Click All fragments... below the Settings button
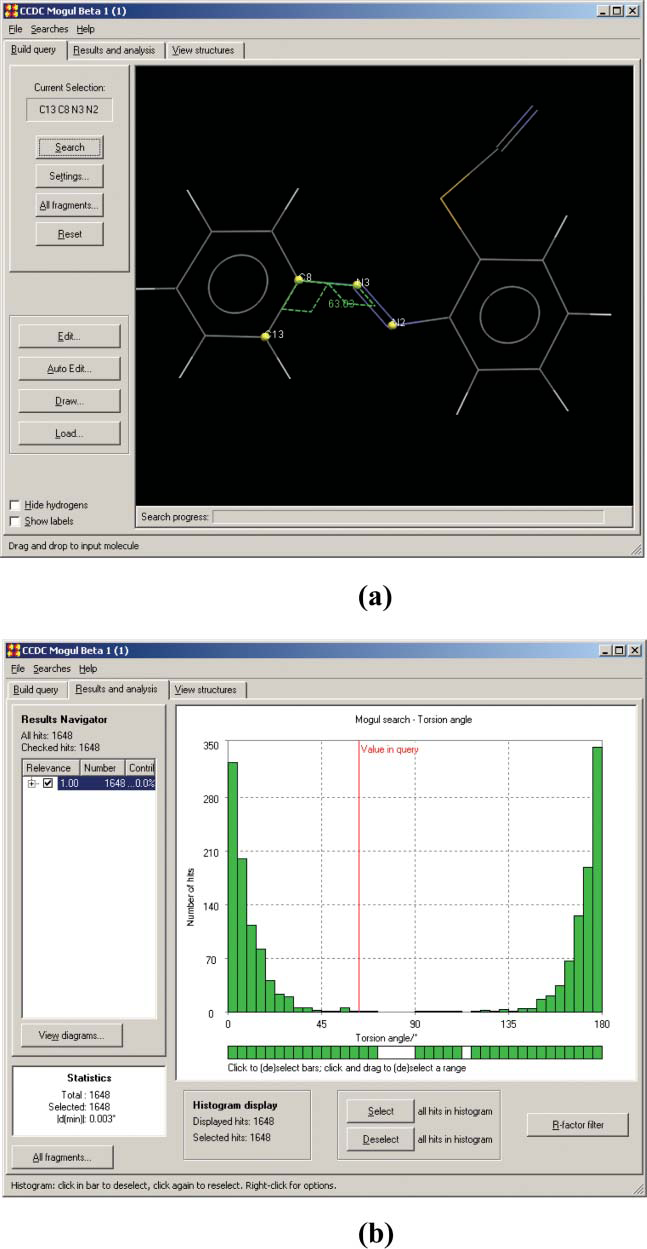 tap(70, 205)
